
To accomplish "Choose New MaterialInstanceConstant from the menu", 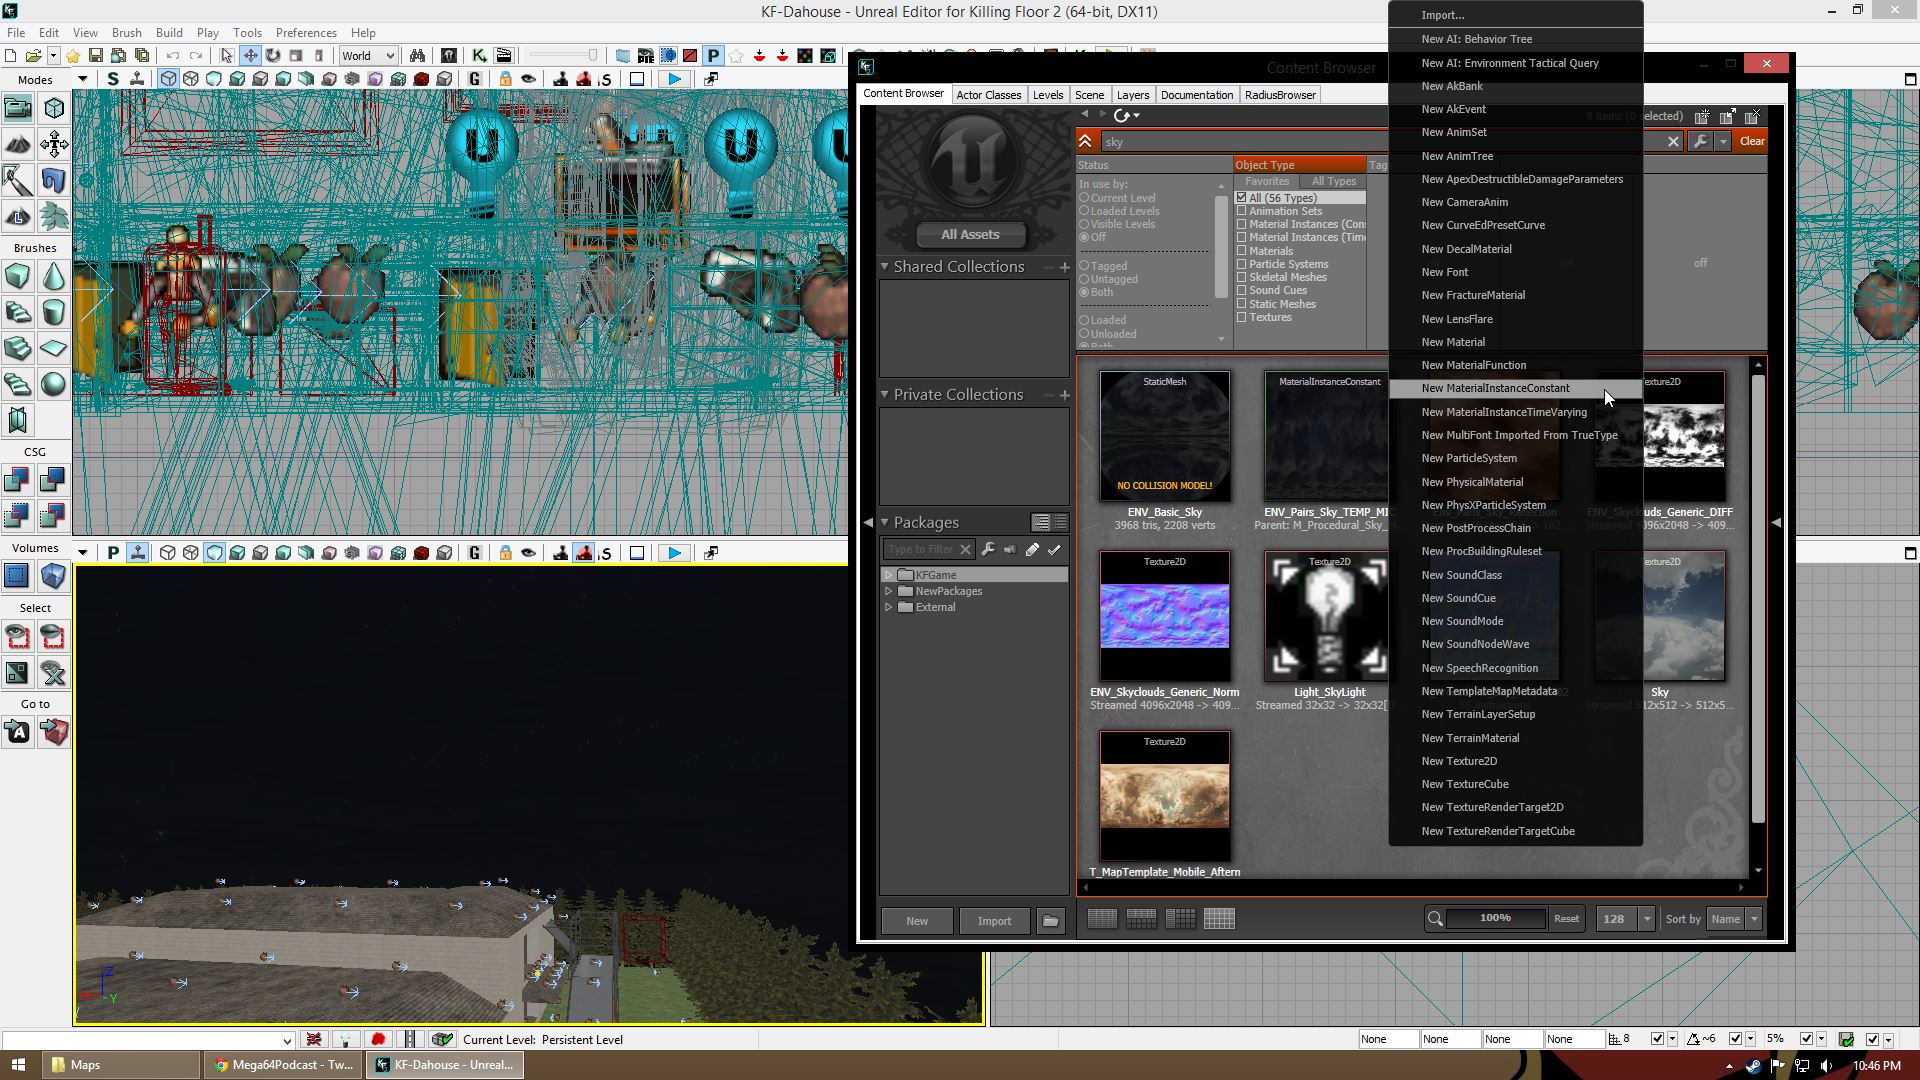I will coord(1495,388).
